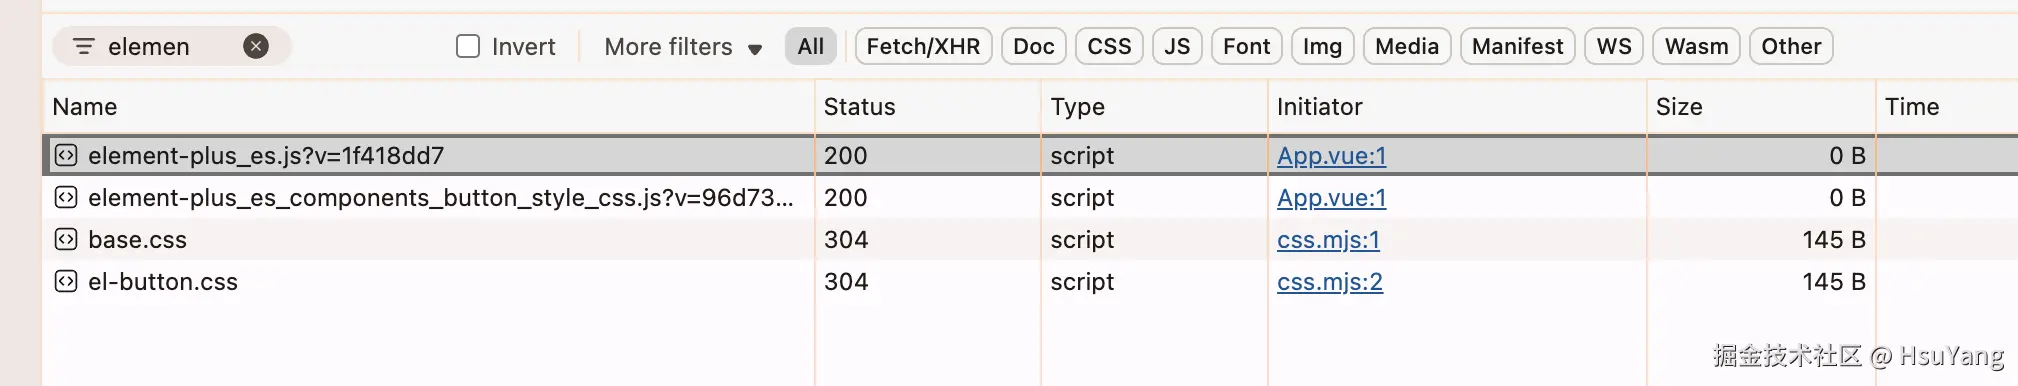The height and width of the screenshot is (386, 2018).
Task: Filter requests by Other
Action: tap(1791, 46)
